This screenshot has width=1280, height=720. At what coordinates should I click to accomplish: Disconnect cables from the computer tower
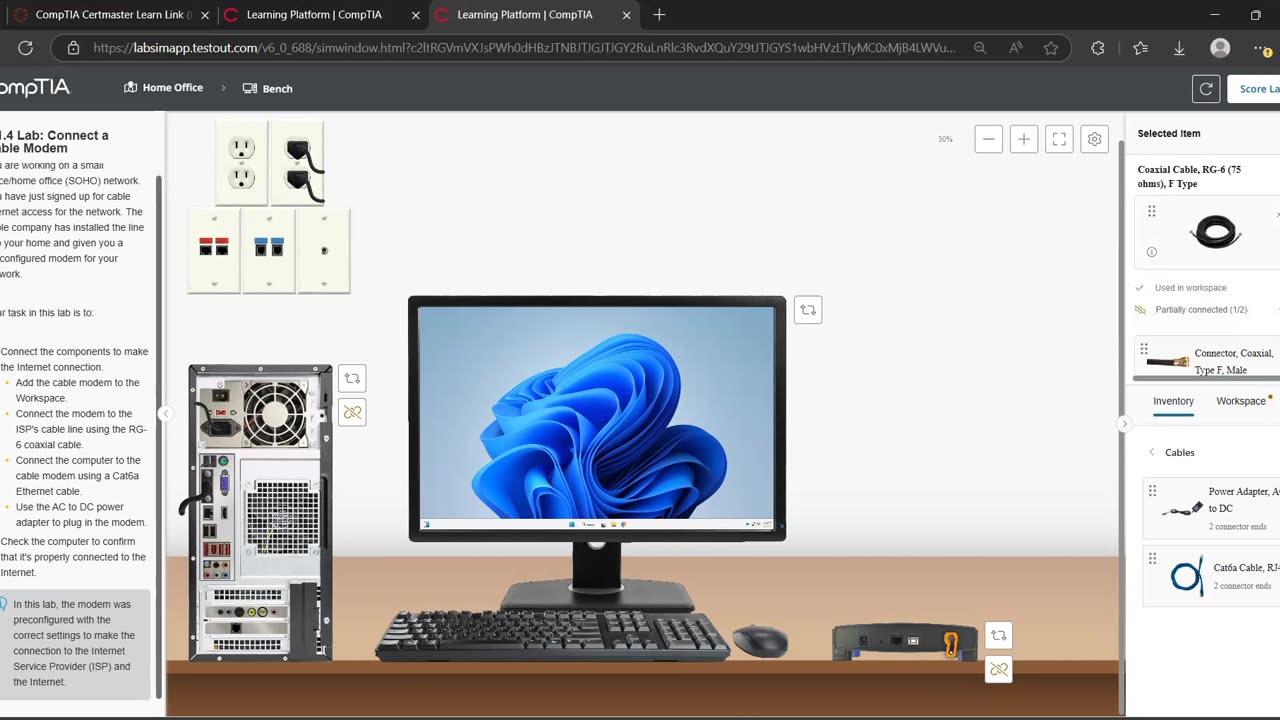pyautogui.click(x=352, y=412)
